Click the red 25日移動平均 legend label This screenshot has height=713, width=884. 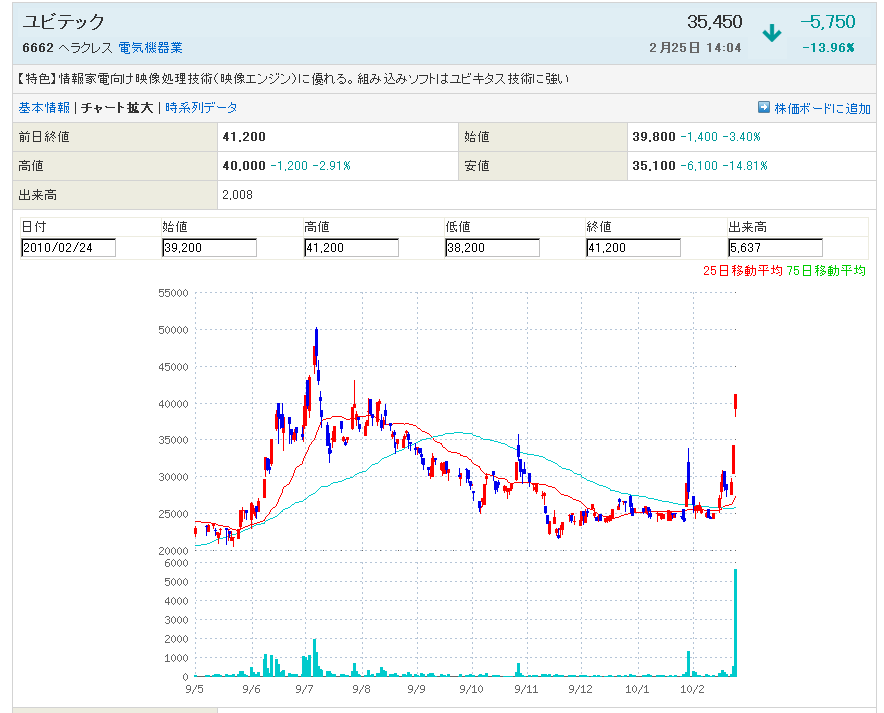coord(743,270)
